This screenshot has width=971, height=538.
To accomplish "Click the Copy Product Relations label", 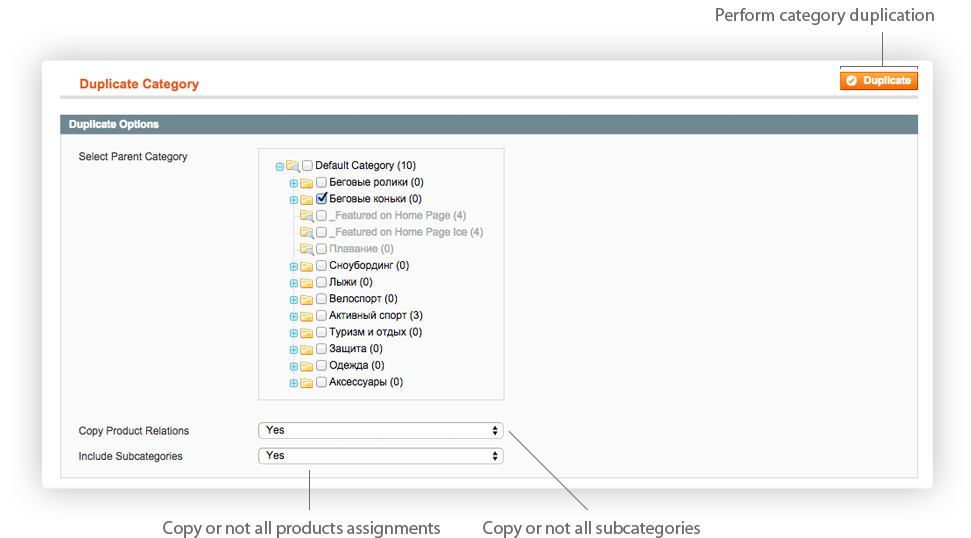I will [x=134, y=431].
